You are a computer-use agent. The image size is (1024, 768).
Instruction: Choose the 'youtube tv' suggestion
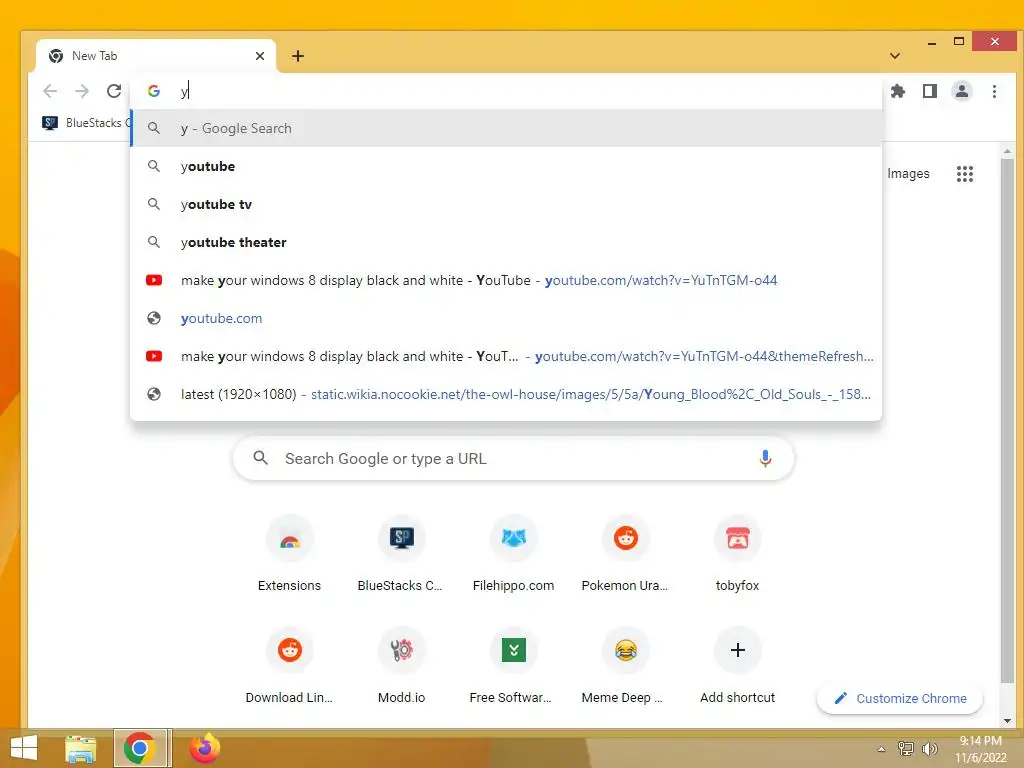click(x=506, y=204)
